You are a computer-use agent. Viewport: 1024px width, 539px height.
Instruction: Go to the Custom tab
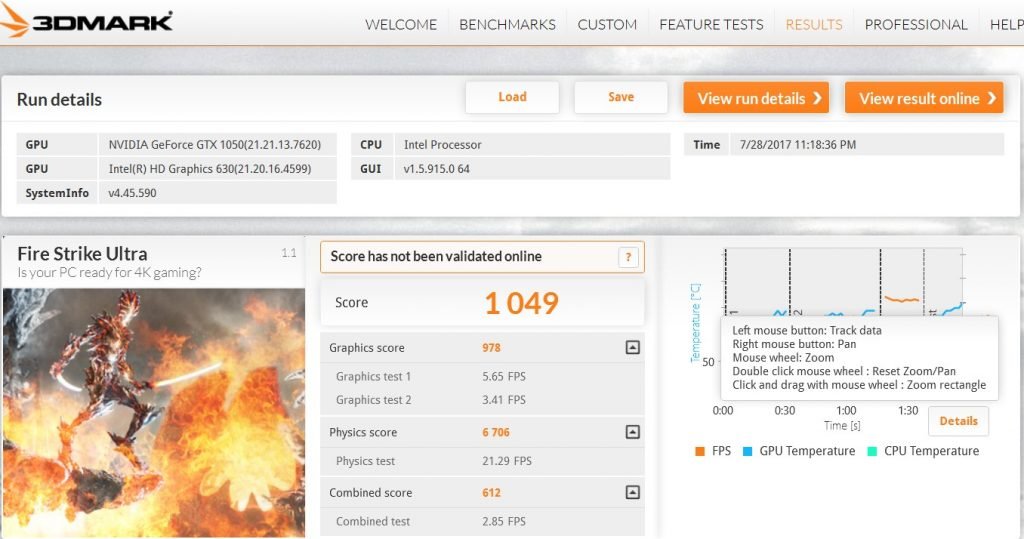tap(607, 25)
